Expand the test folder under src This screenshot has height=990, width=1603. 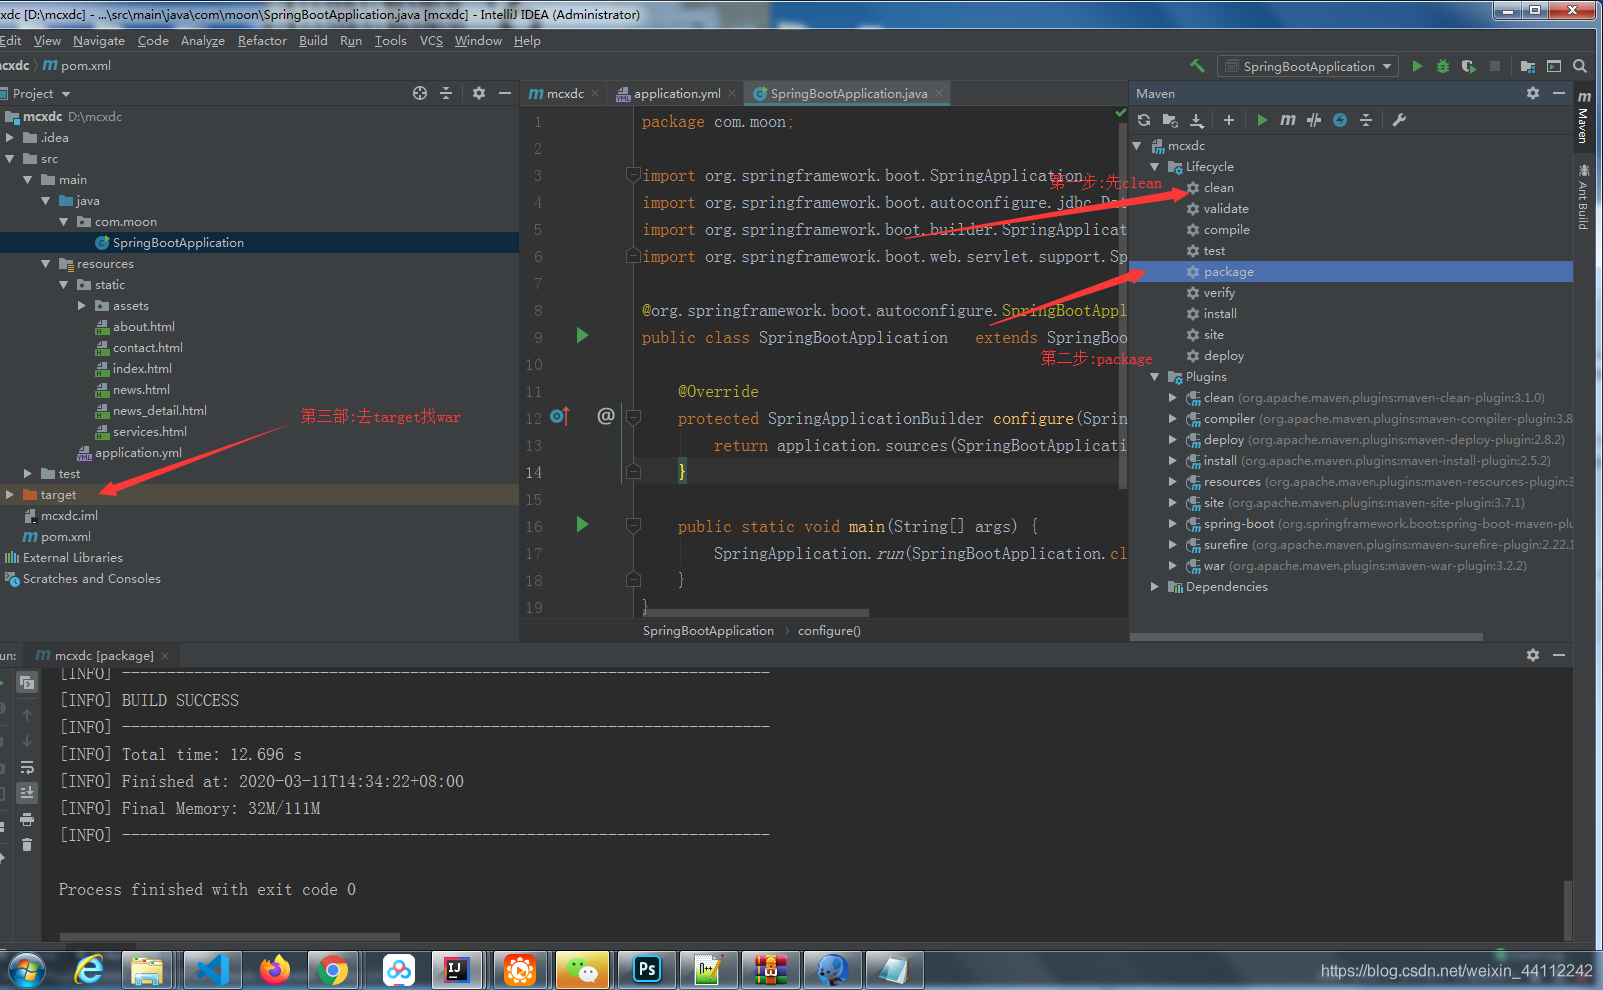[x=28, y=474]
